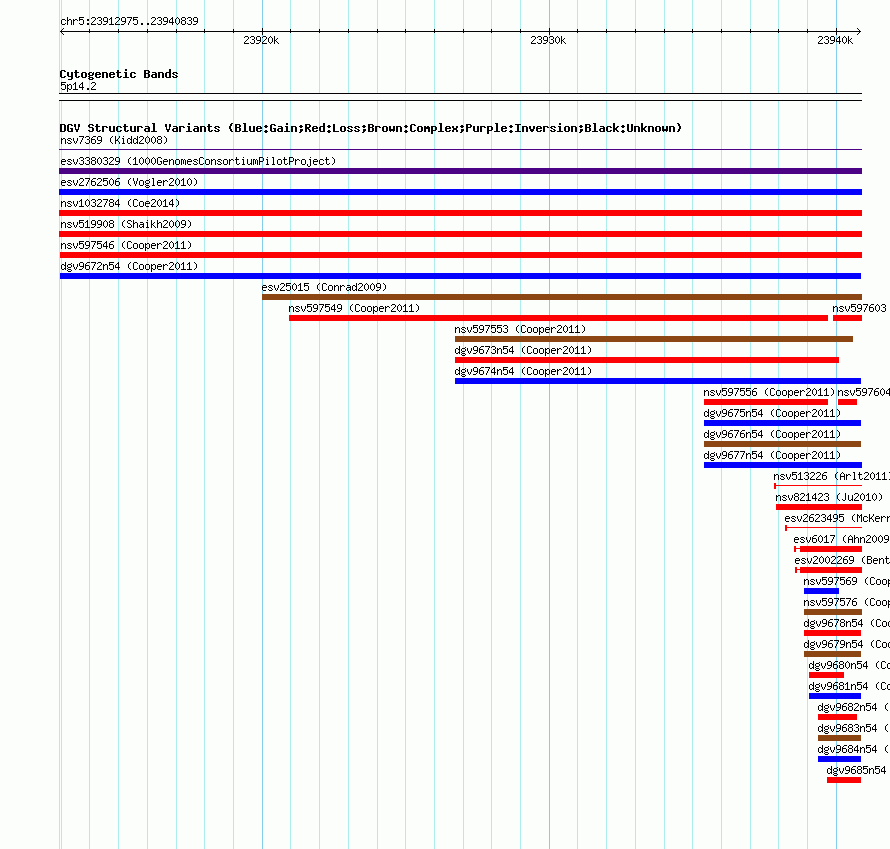Select the red nsv597546 loss bar
This screenshot has width=890, height=849.
click(460, 255)
